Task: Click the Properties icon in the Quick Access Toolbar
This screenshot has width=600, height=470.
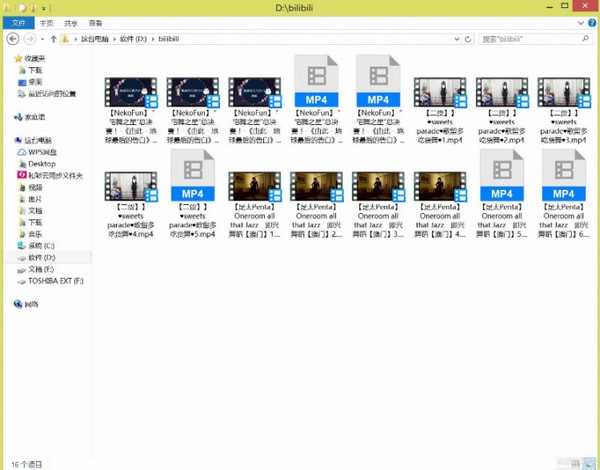Action: [23, 7]
